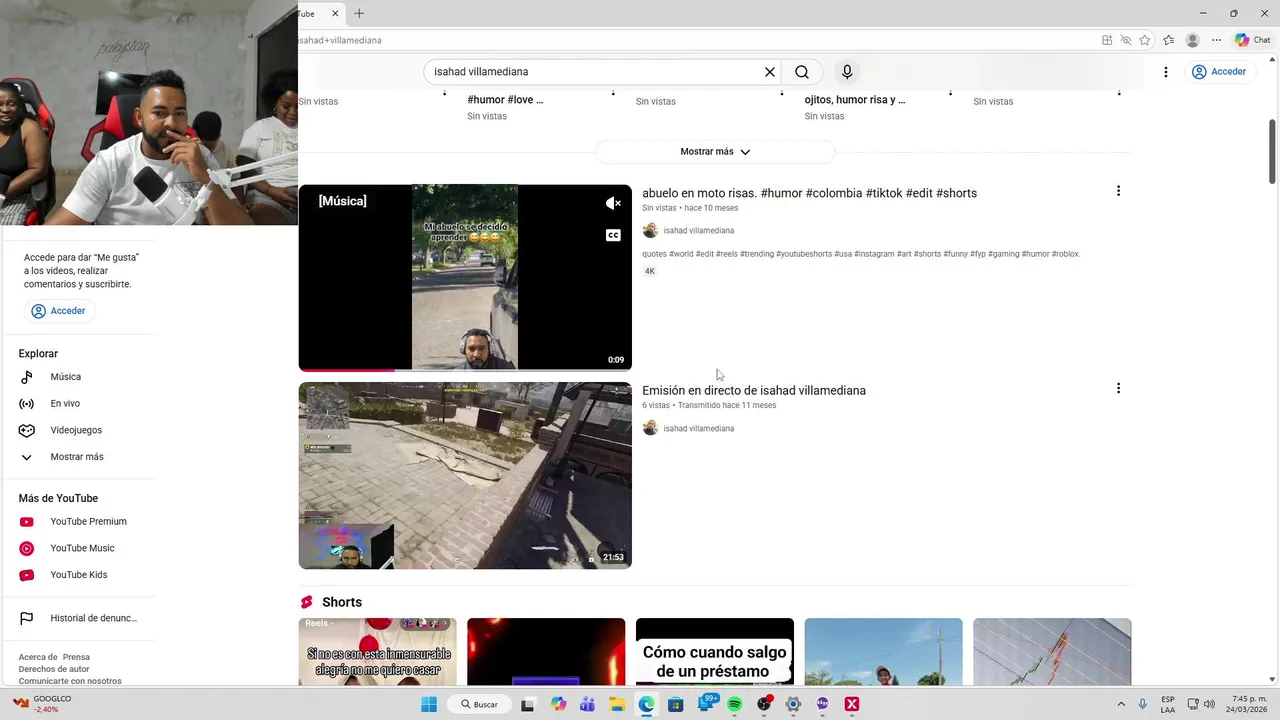Add page to favorites with star icon
This screenshot has height=720, width=1280.
pyautogui.click(x=1145, y=40)
